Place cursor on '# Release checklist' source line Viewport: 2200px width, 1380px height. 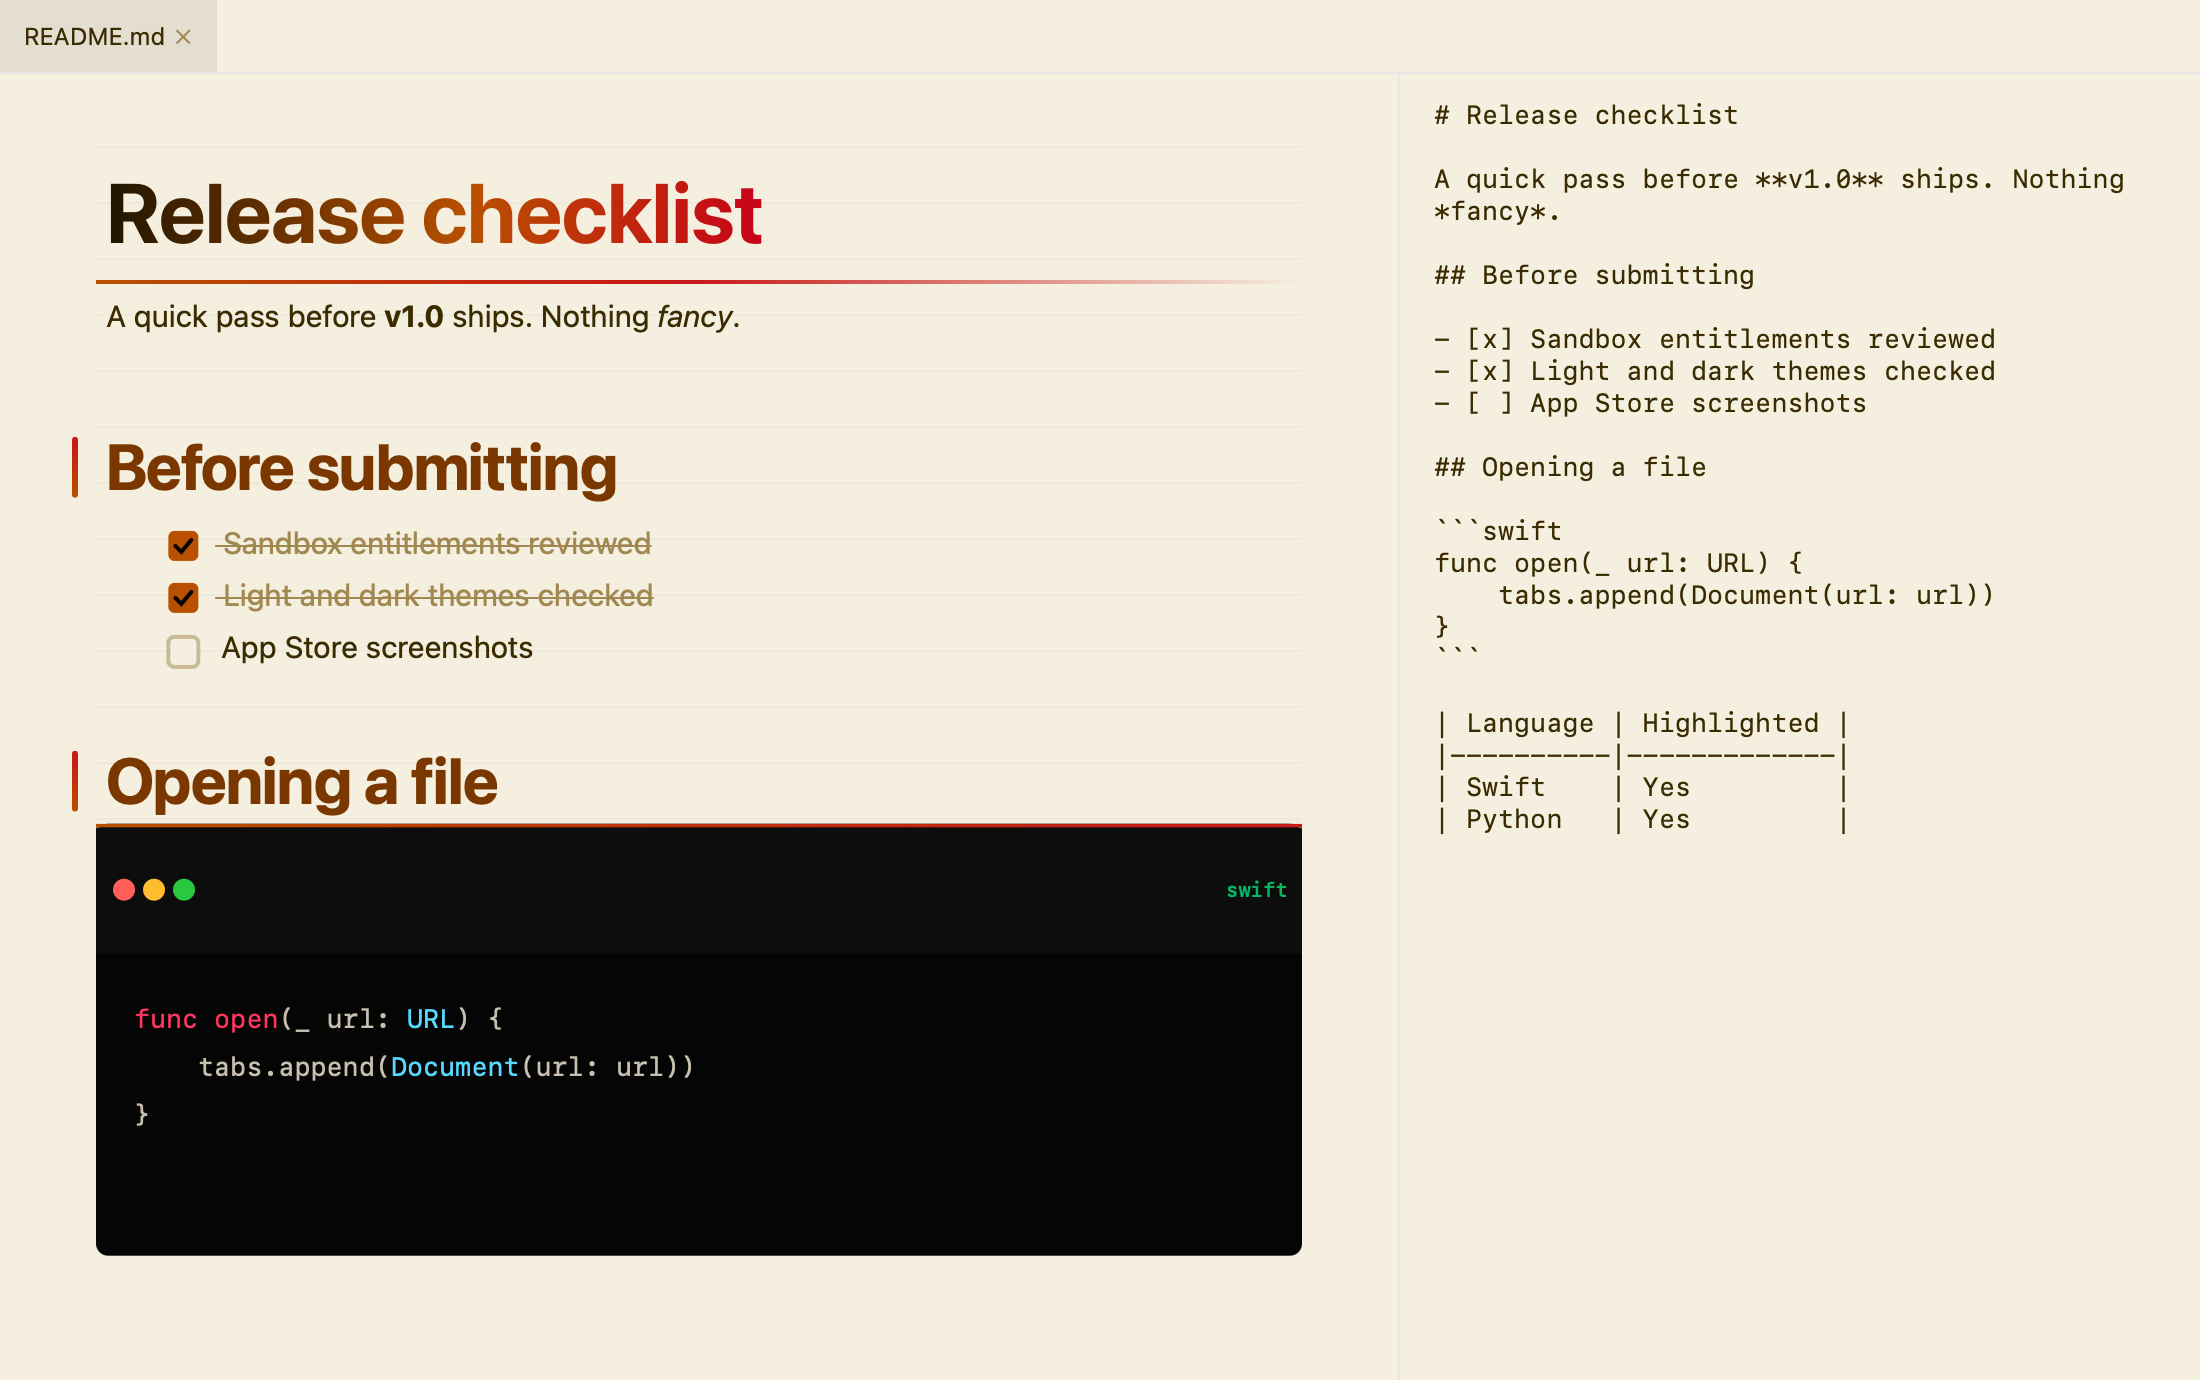click(x=1586, y=115)
